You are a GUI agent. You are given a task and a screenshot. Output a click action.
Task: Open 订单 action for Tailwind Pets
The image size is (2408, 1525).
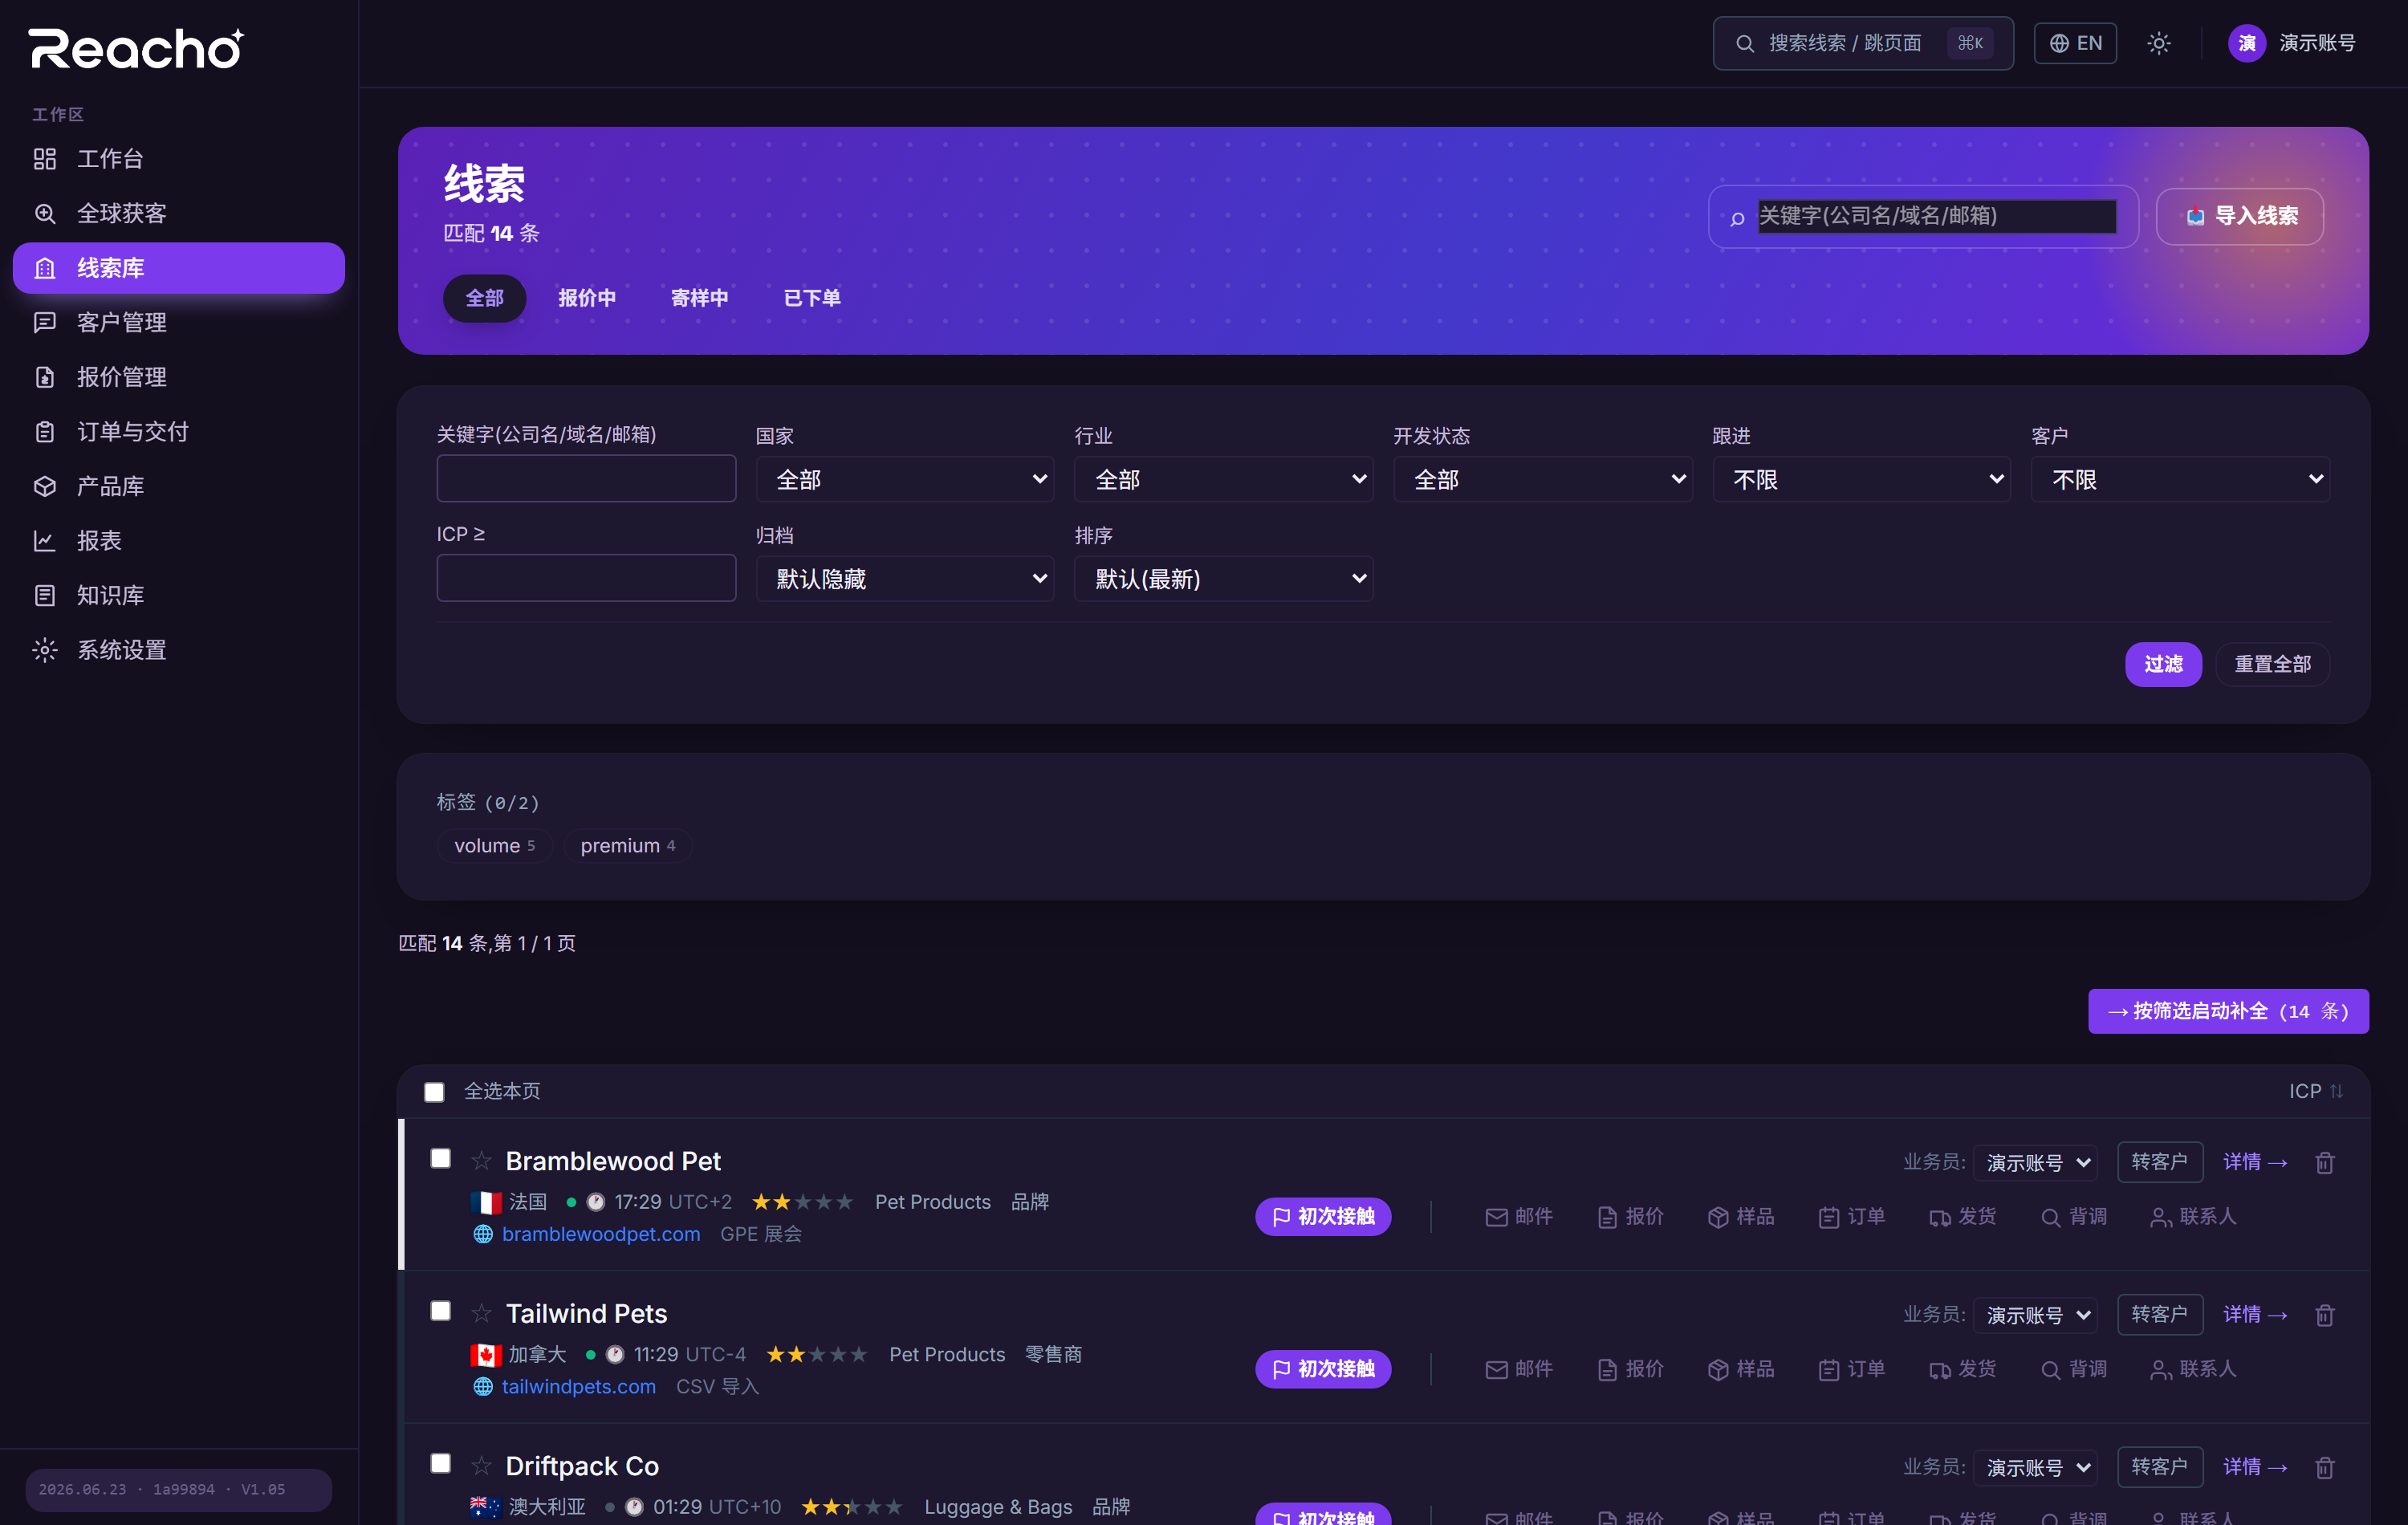click(x=1852, y=1369)
